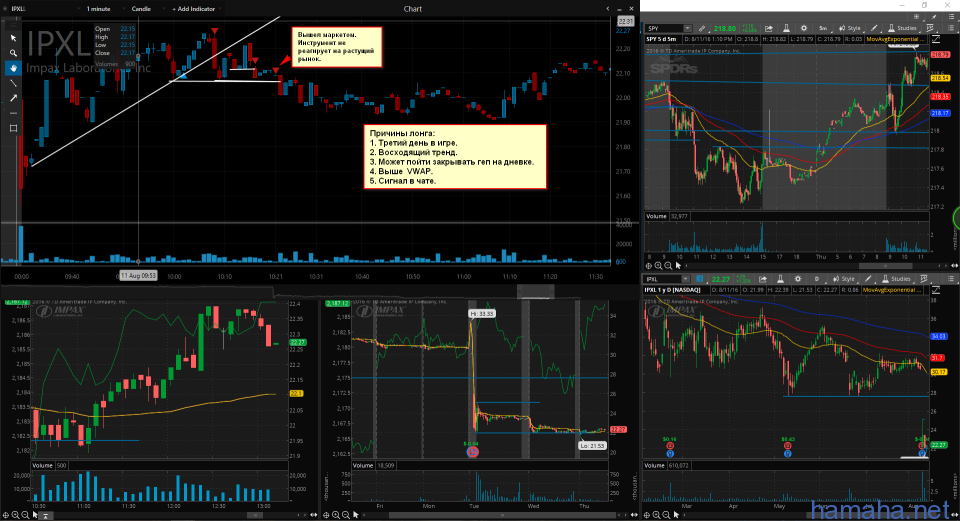Open the D timeframe selector on IPXL chart
This screenshot has width=960, height=521.
pyautogui.click(x=817, y=279)
